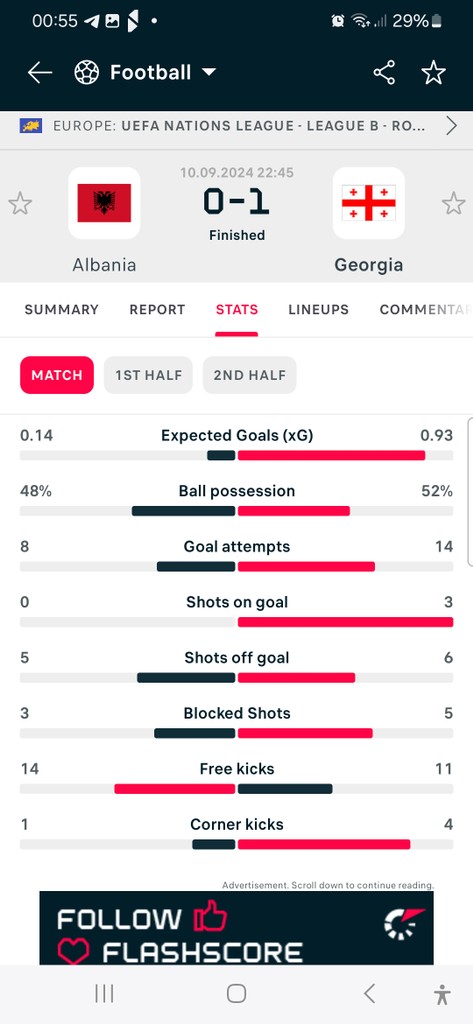Image resolution: width=473 pixels, height=1024 pixels.
Task: Toggle favorite star for Georgia
Action: 453,204
